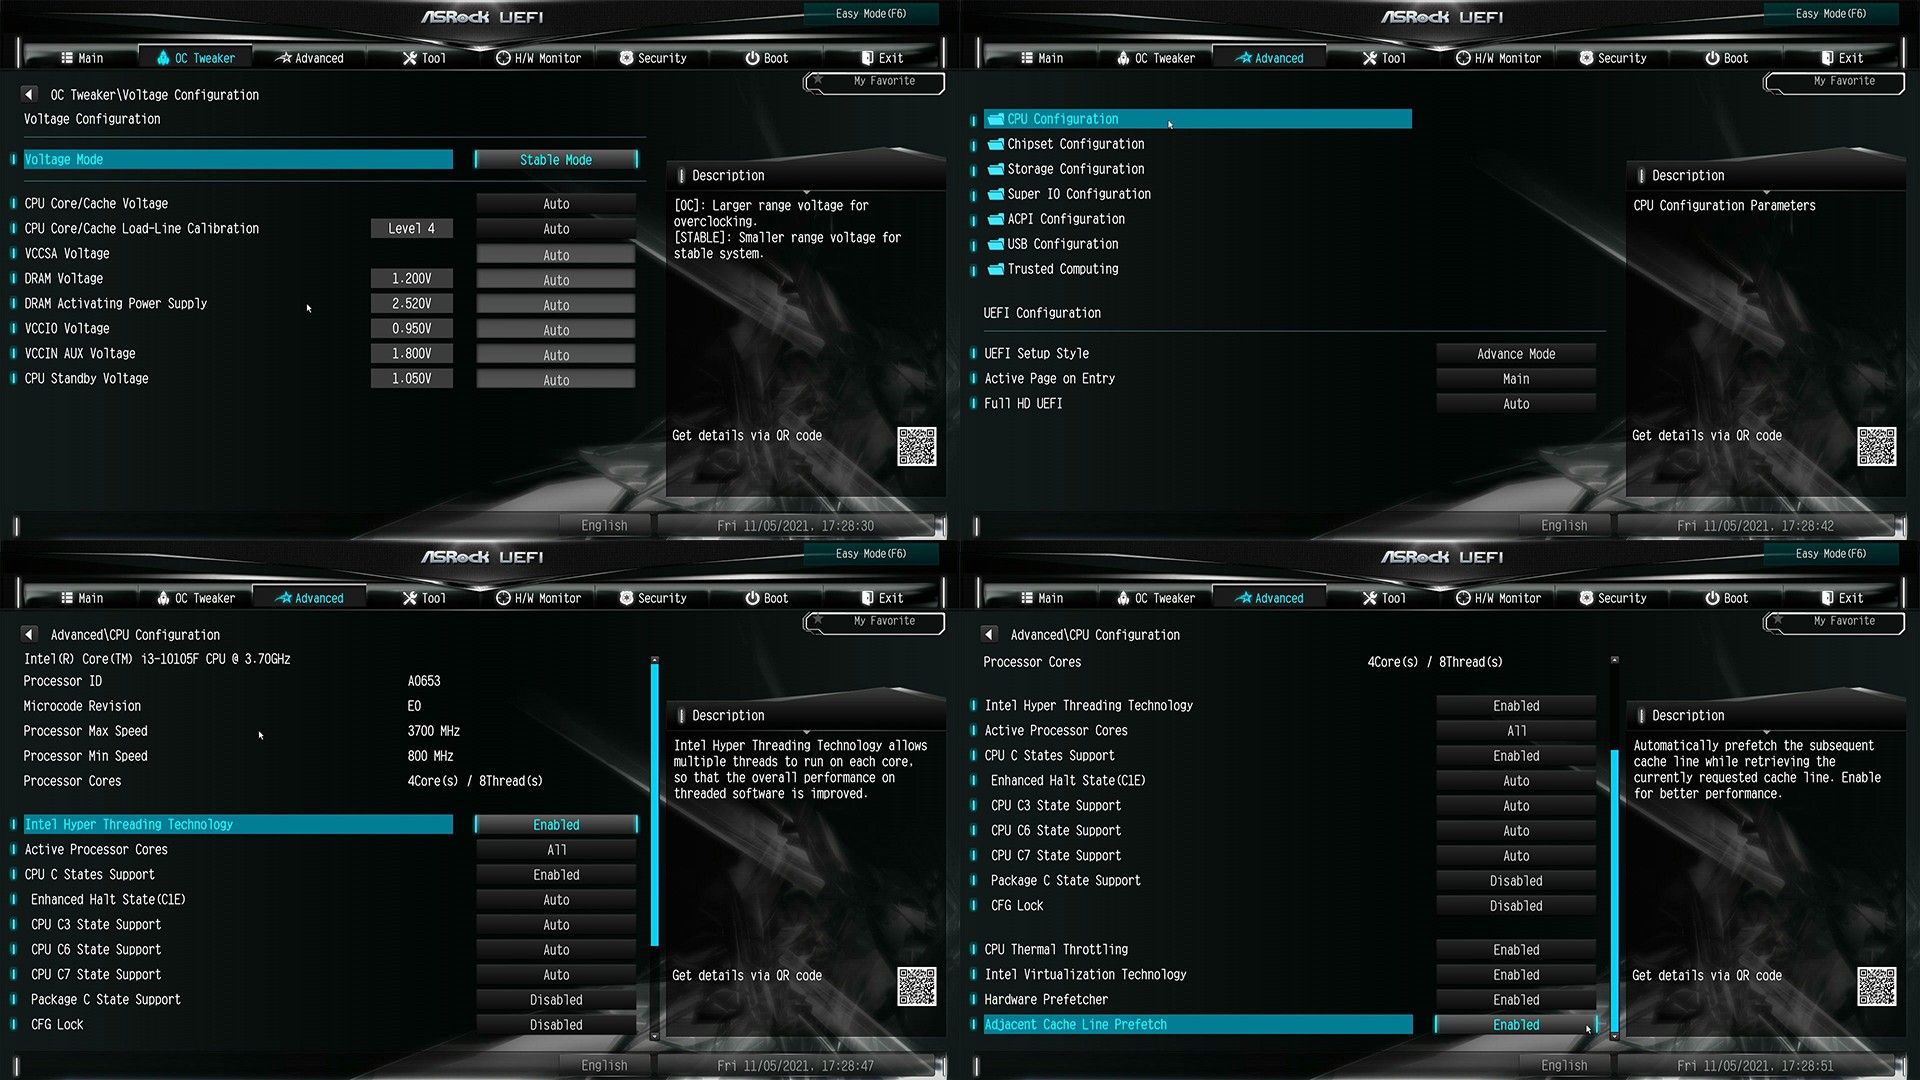Image resolution: width=1920 pixels, height=1080 pixels.
Task: Open the Storage Configuration folder
Action: tap(1075, 169)
